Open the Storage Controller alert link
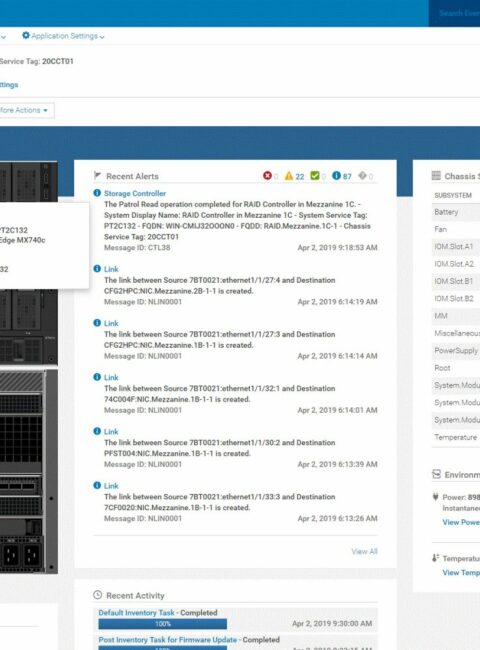Viewport: 480px width, 650px height. tap(135, 194)
